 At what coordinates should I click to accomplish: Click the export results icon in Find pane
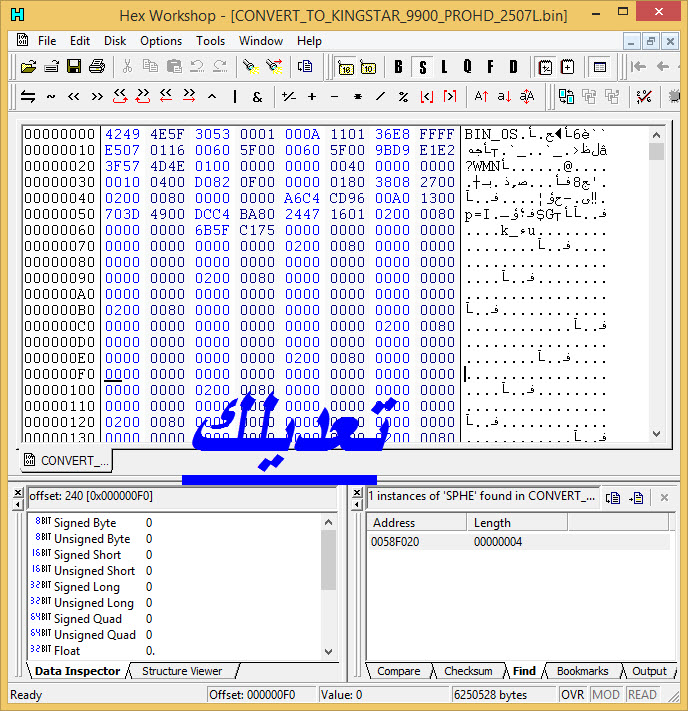(x=636, y=498)
